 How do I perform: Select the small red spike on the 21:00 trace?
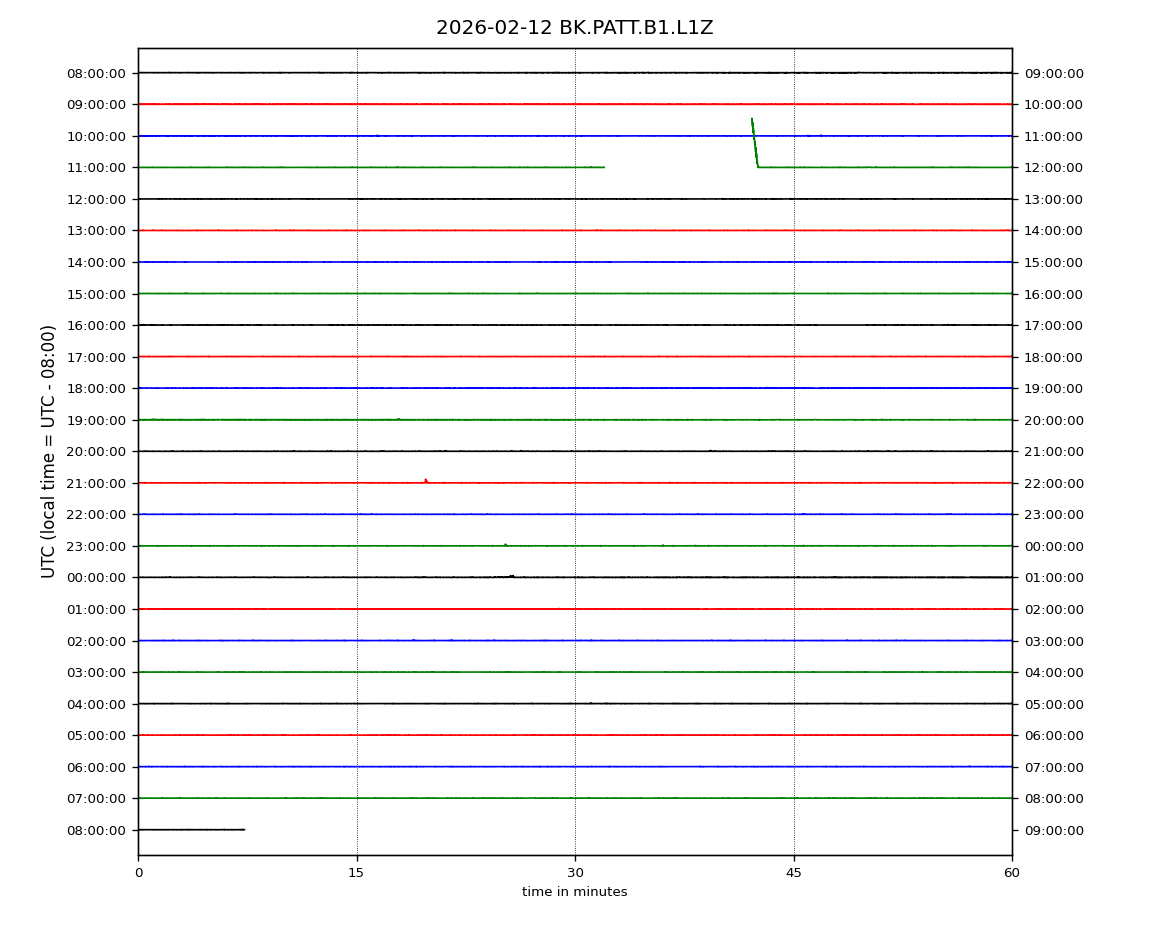tap(425, 481)
